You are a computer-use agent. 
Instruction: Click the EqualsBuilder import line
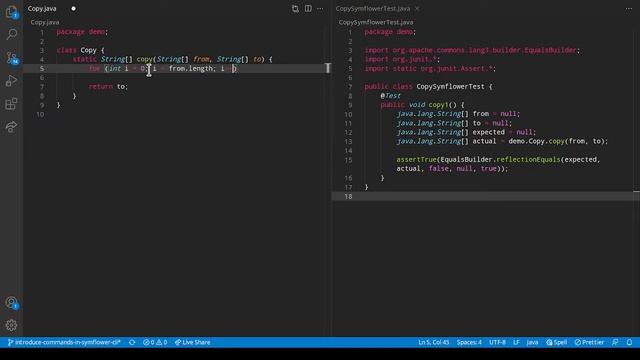(x=472, y=50)
